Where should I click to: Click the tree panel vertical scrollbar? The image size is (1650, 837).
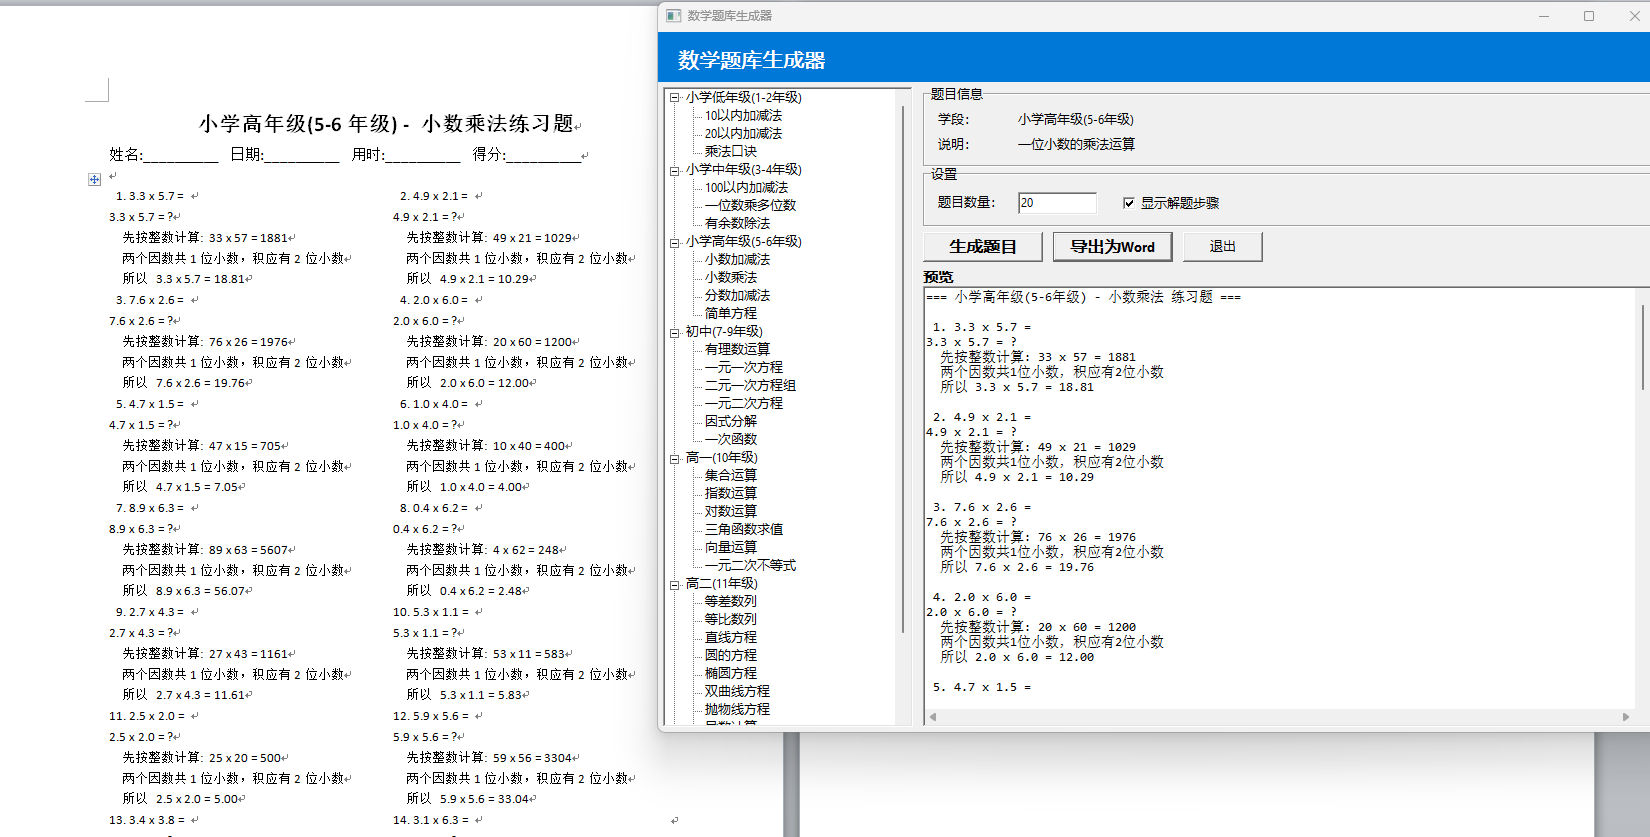pos(902,370)
